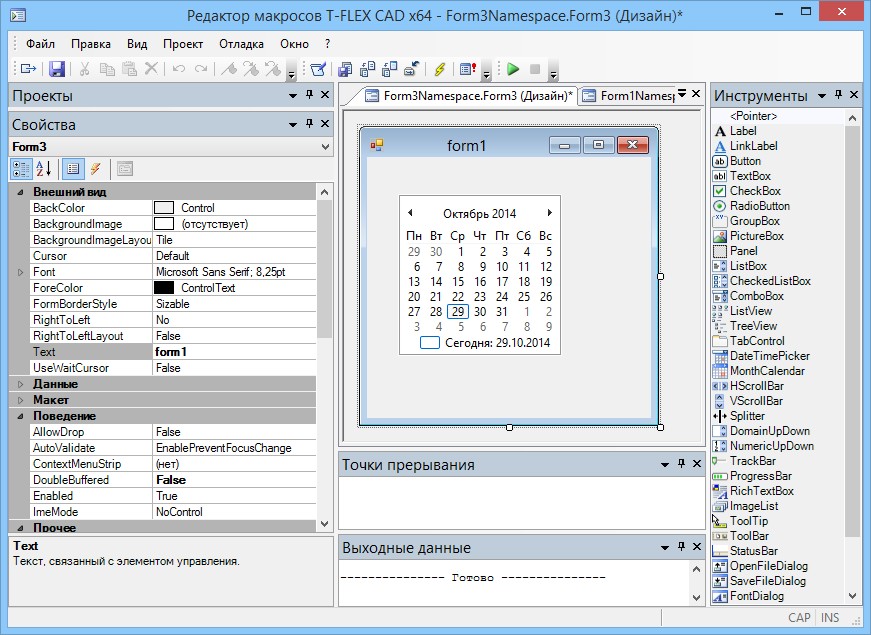871x635 pixels.
Task: Click the breakpoints window toolbar icon
Action: click(x=467, y=69)
